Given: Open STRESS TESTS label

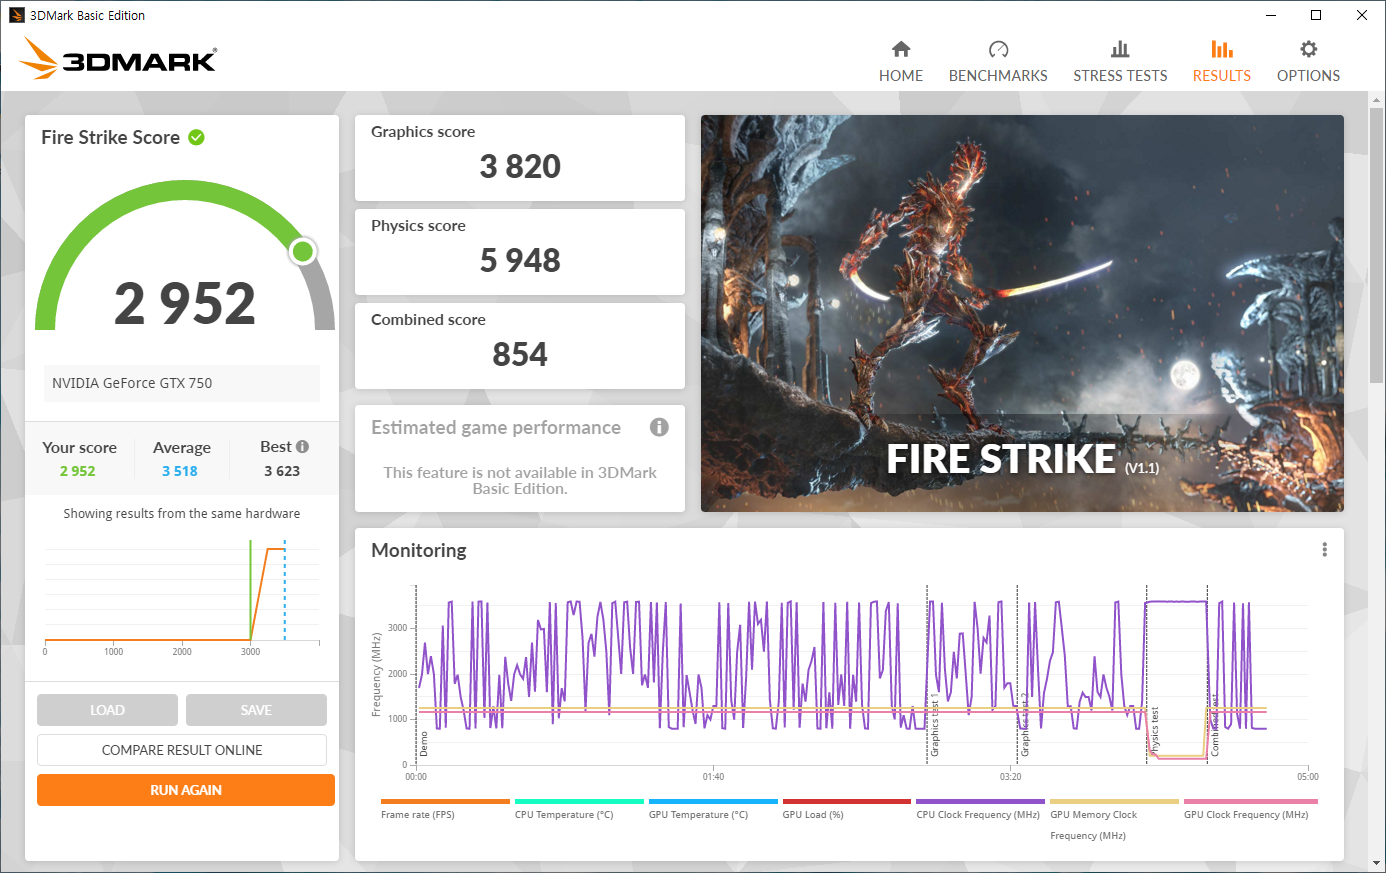Looking at the screenshot, I should 1120,76.
